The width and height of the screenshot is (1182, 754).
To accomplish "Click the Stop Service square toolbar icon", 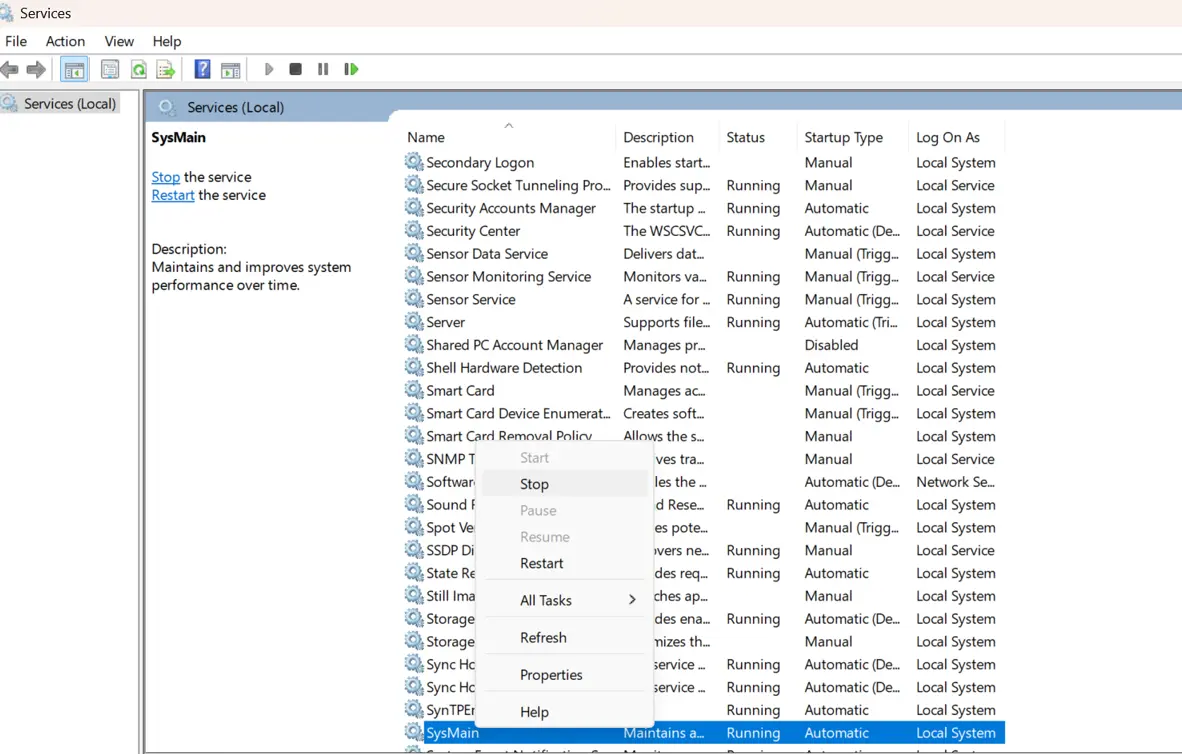I will [295, 69].
